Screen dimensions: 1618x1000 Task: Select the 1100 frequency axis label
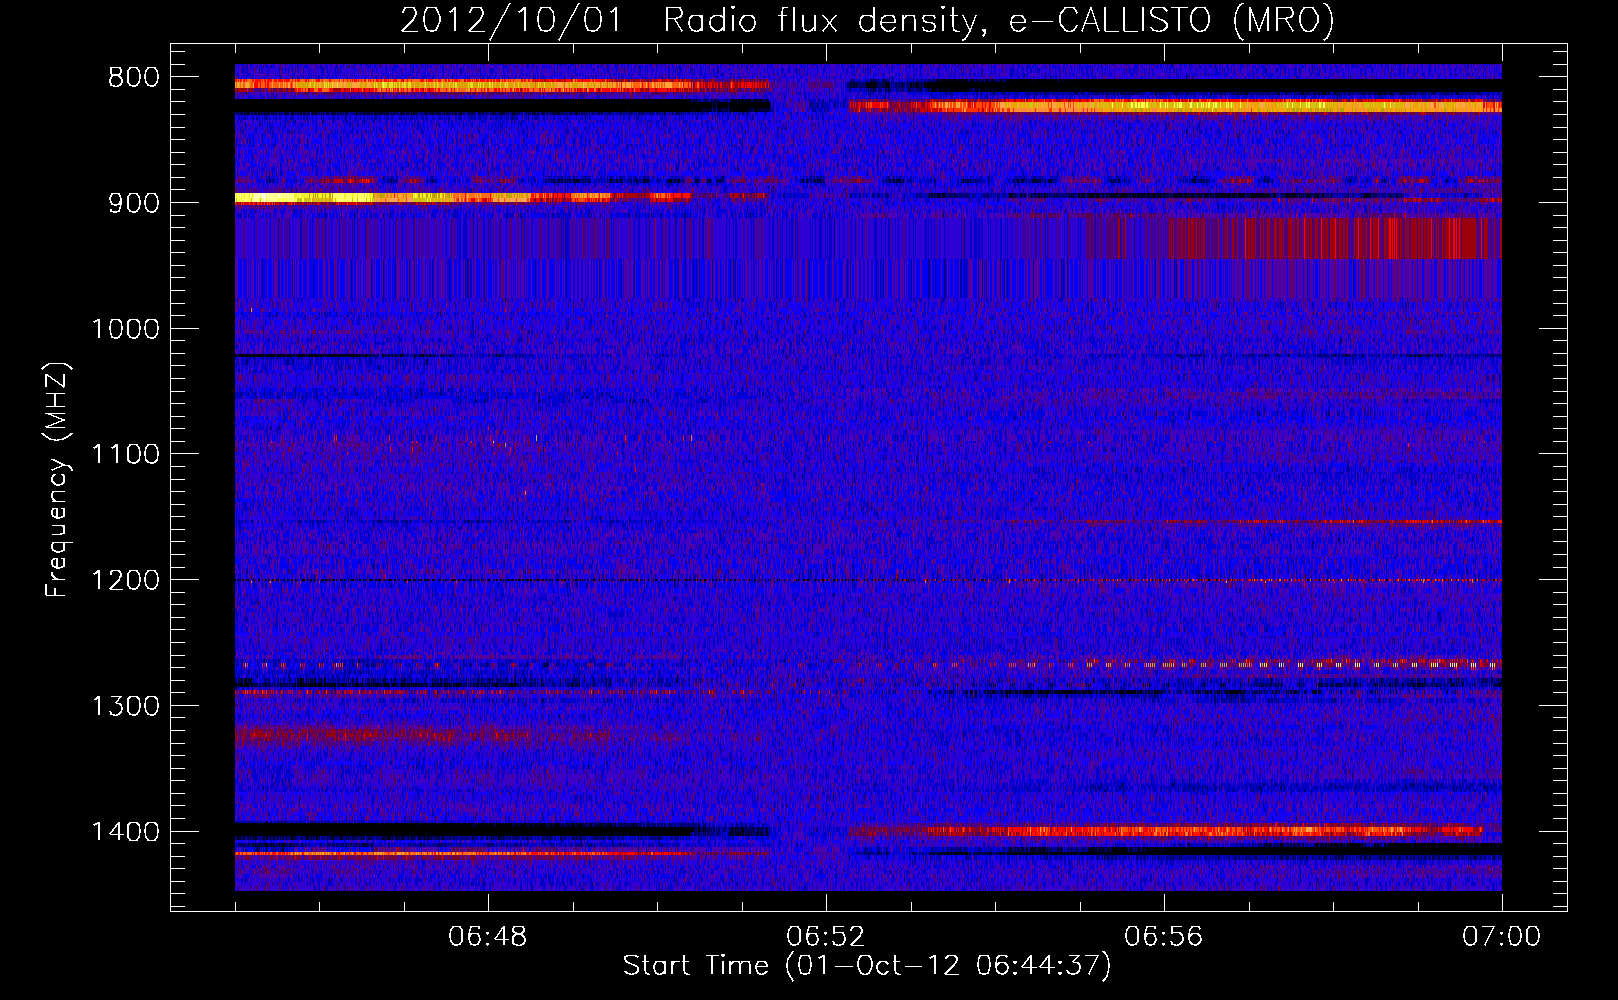tap(126, 455)
